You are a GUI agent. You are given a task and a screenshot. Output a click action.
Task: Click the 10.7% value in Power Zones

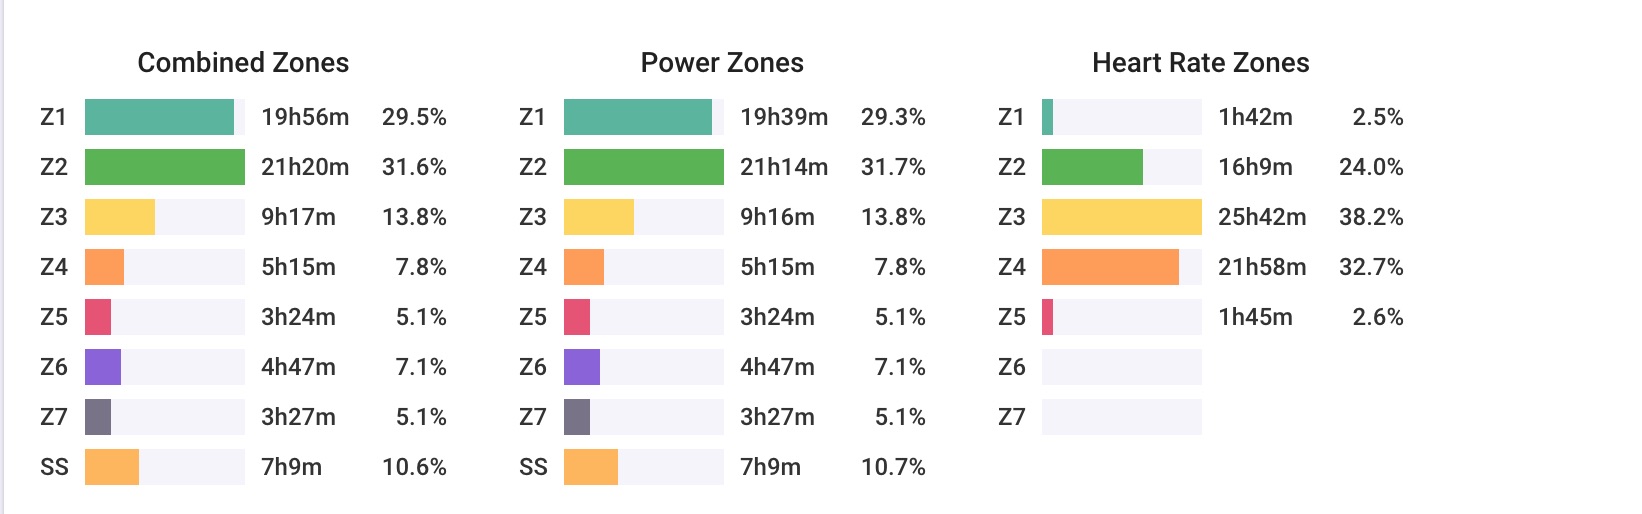click(893, 467)
